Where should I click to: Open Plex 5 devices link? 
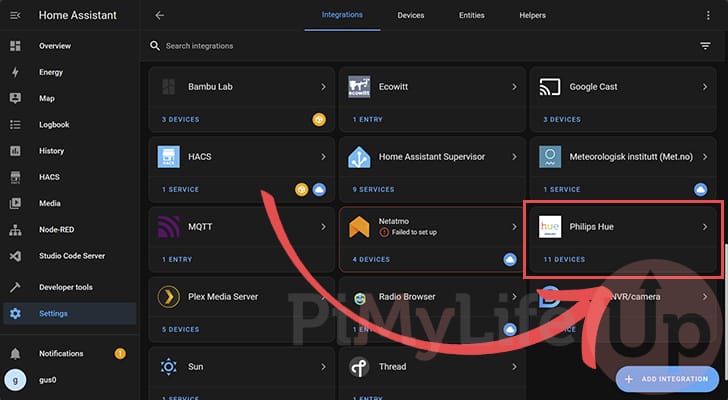coord(180,329)
